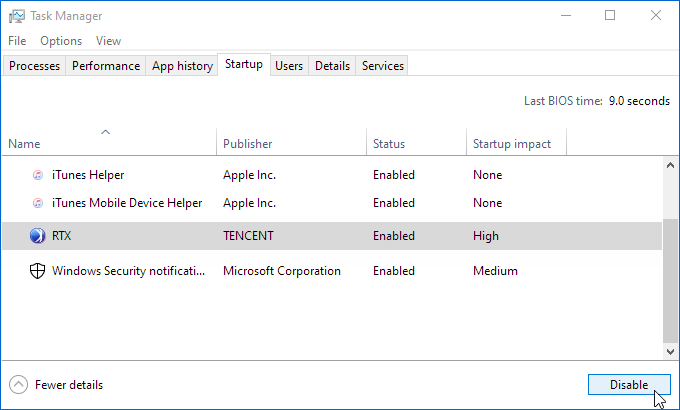Click the 9.0 seconds BIOS time value
This screenshot has height=410, width=680.
(x=639, y=101)
